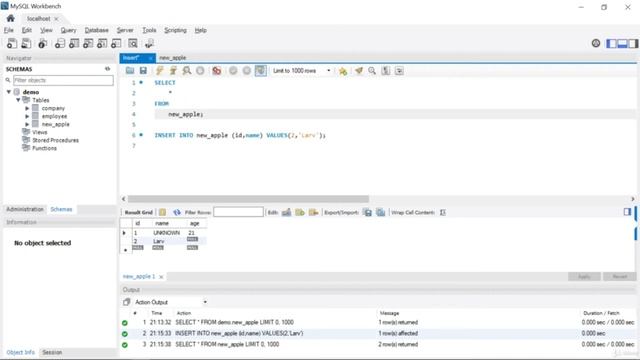Close the new_apple 1 result tab
Viewport: 640px width, 360px height.
click(161, 277)
